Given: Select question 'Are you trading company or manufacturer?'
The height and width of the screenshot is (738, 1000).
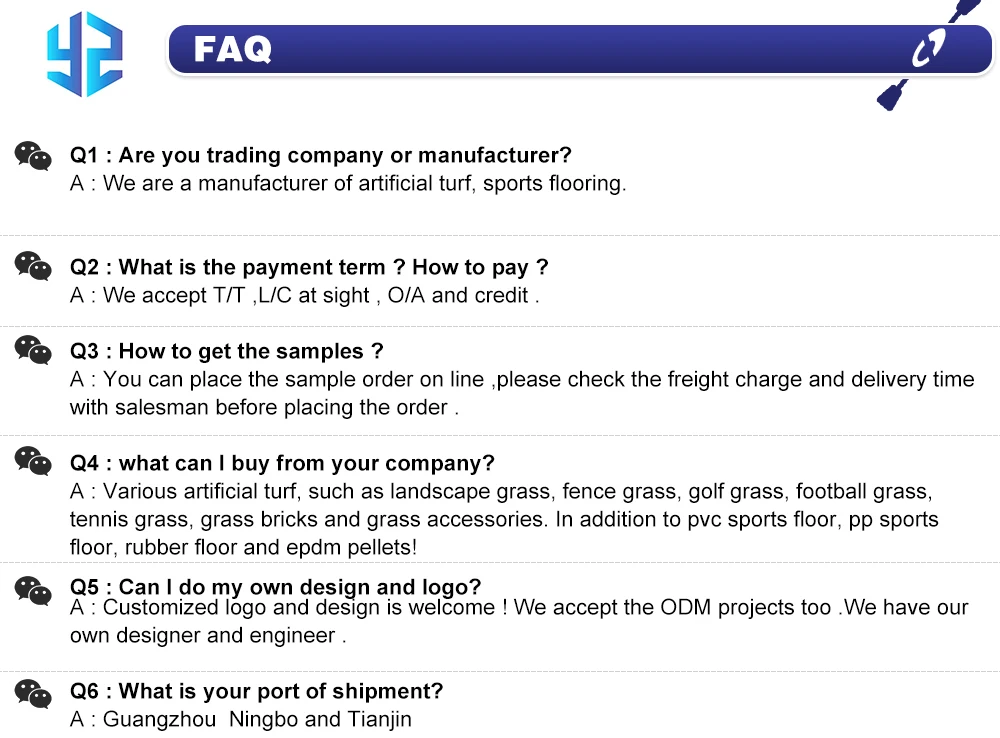Looking at the screenshot, I should tap(320, 156).
